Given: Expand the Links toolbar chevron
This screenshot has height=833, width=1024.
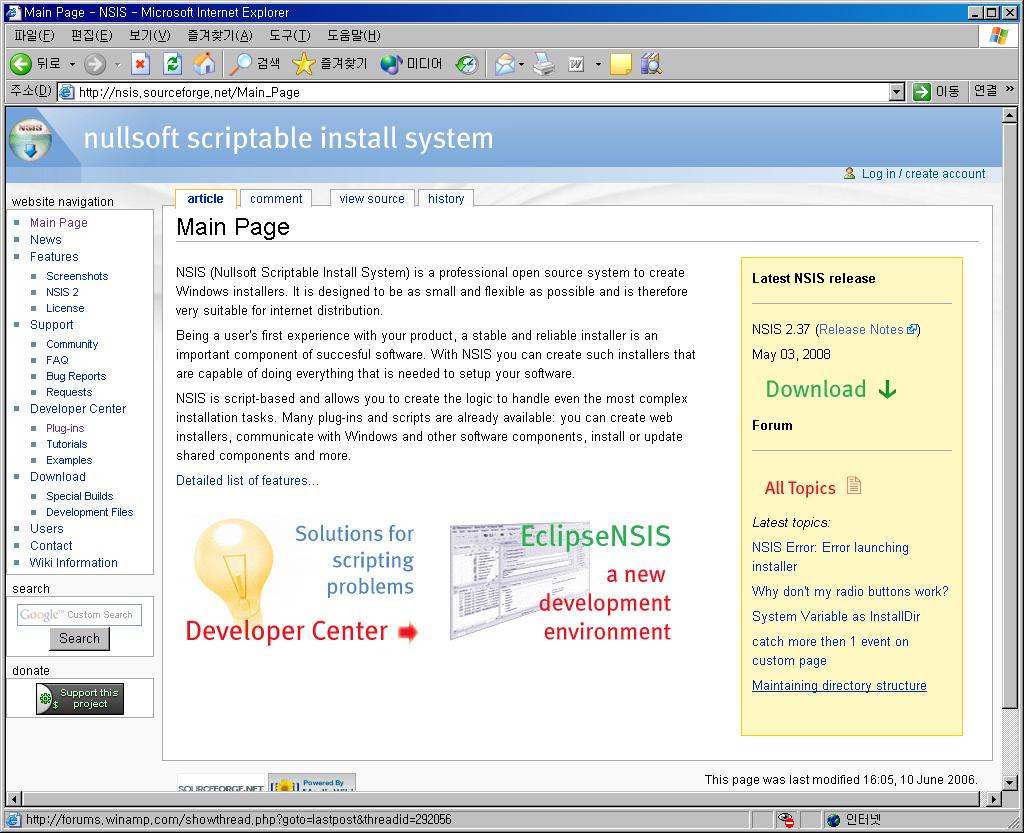Looking at the screenshot, I should tap(1010, 89).
